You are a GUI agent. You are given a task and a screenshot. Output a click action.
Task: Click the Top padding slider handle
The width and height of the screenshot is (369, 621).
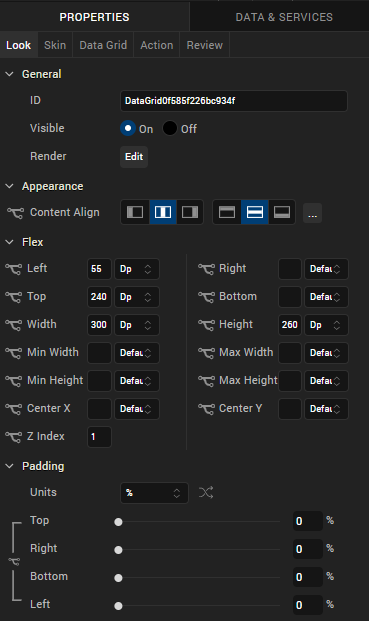point(118,522)
